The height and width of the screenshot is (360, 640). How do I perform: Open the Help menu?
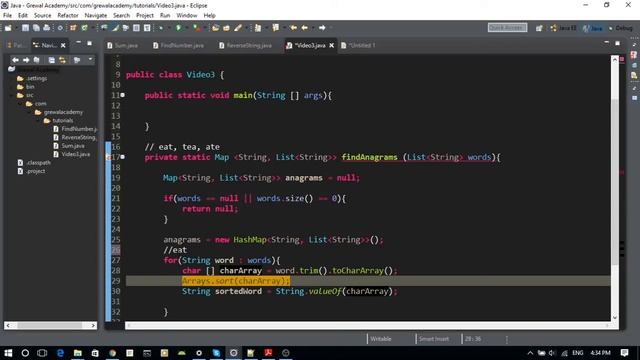pos(209,16)
